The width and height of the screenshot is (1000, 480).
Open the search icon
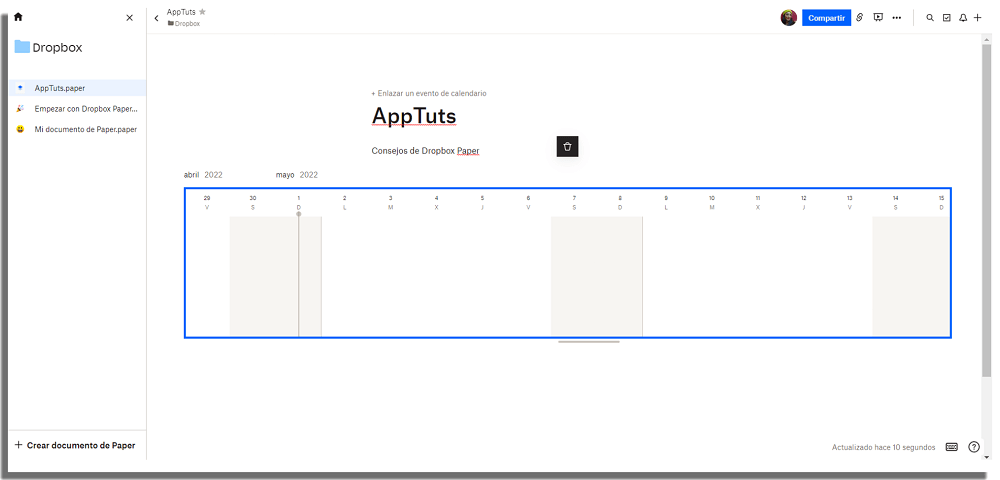pos(930,18)
